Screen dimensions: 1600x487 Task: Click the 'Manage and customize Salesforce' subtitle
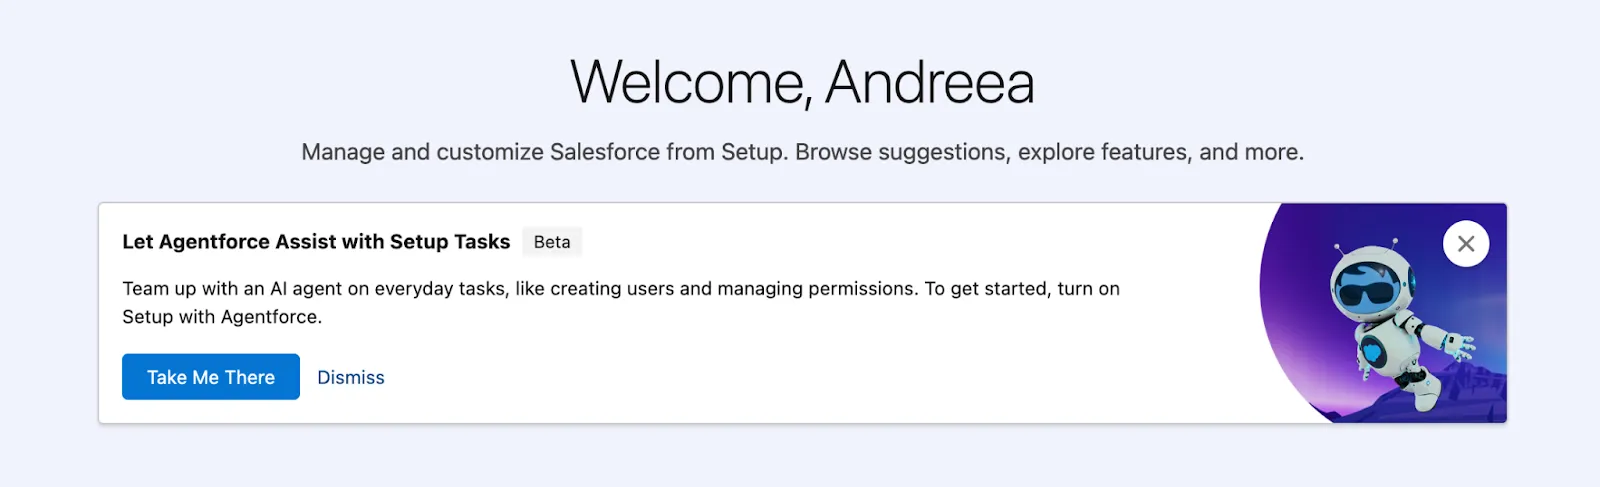point(802,152)
